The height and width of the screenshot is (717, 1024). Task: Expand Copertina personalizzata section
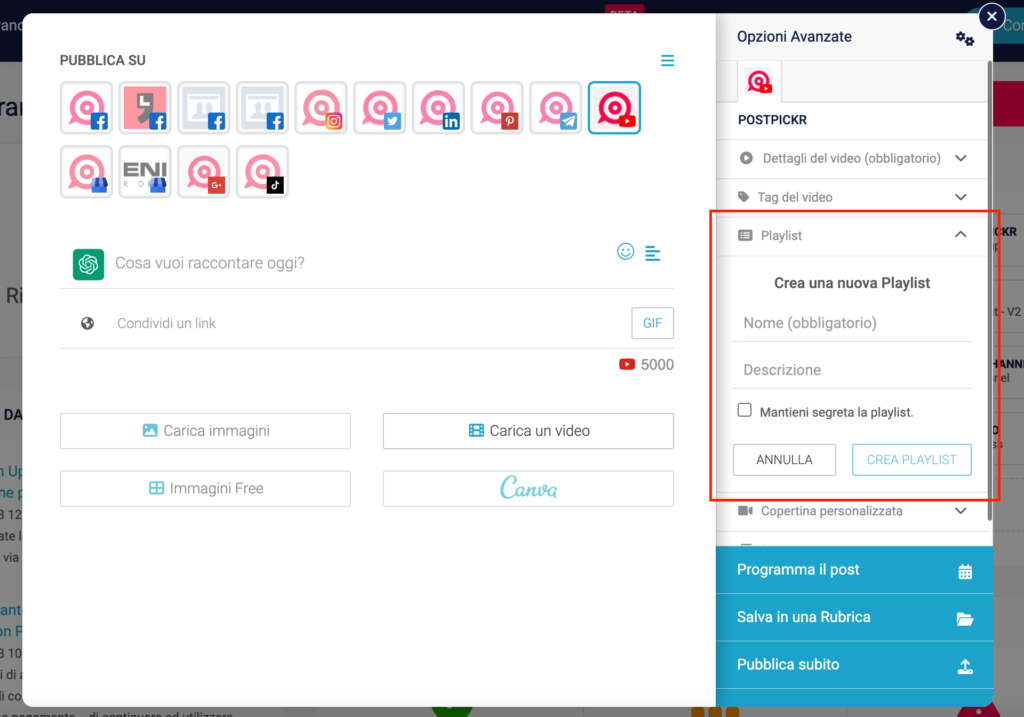point(852,511)
